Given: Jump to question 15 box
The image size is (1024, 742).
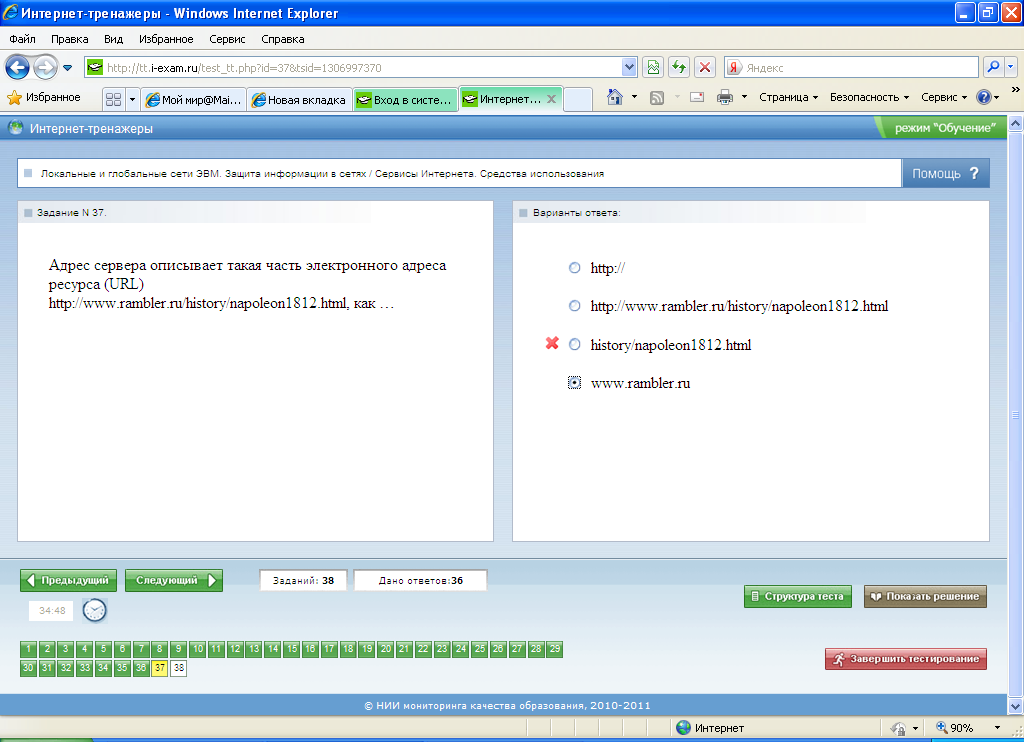Looking at the screenshot, I should [x=291, y=649].
